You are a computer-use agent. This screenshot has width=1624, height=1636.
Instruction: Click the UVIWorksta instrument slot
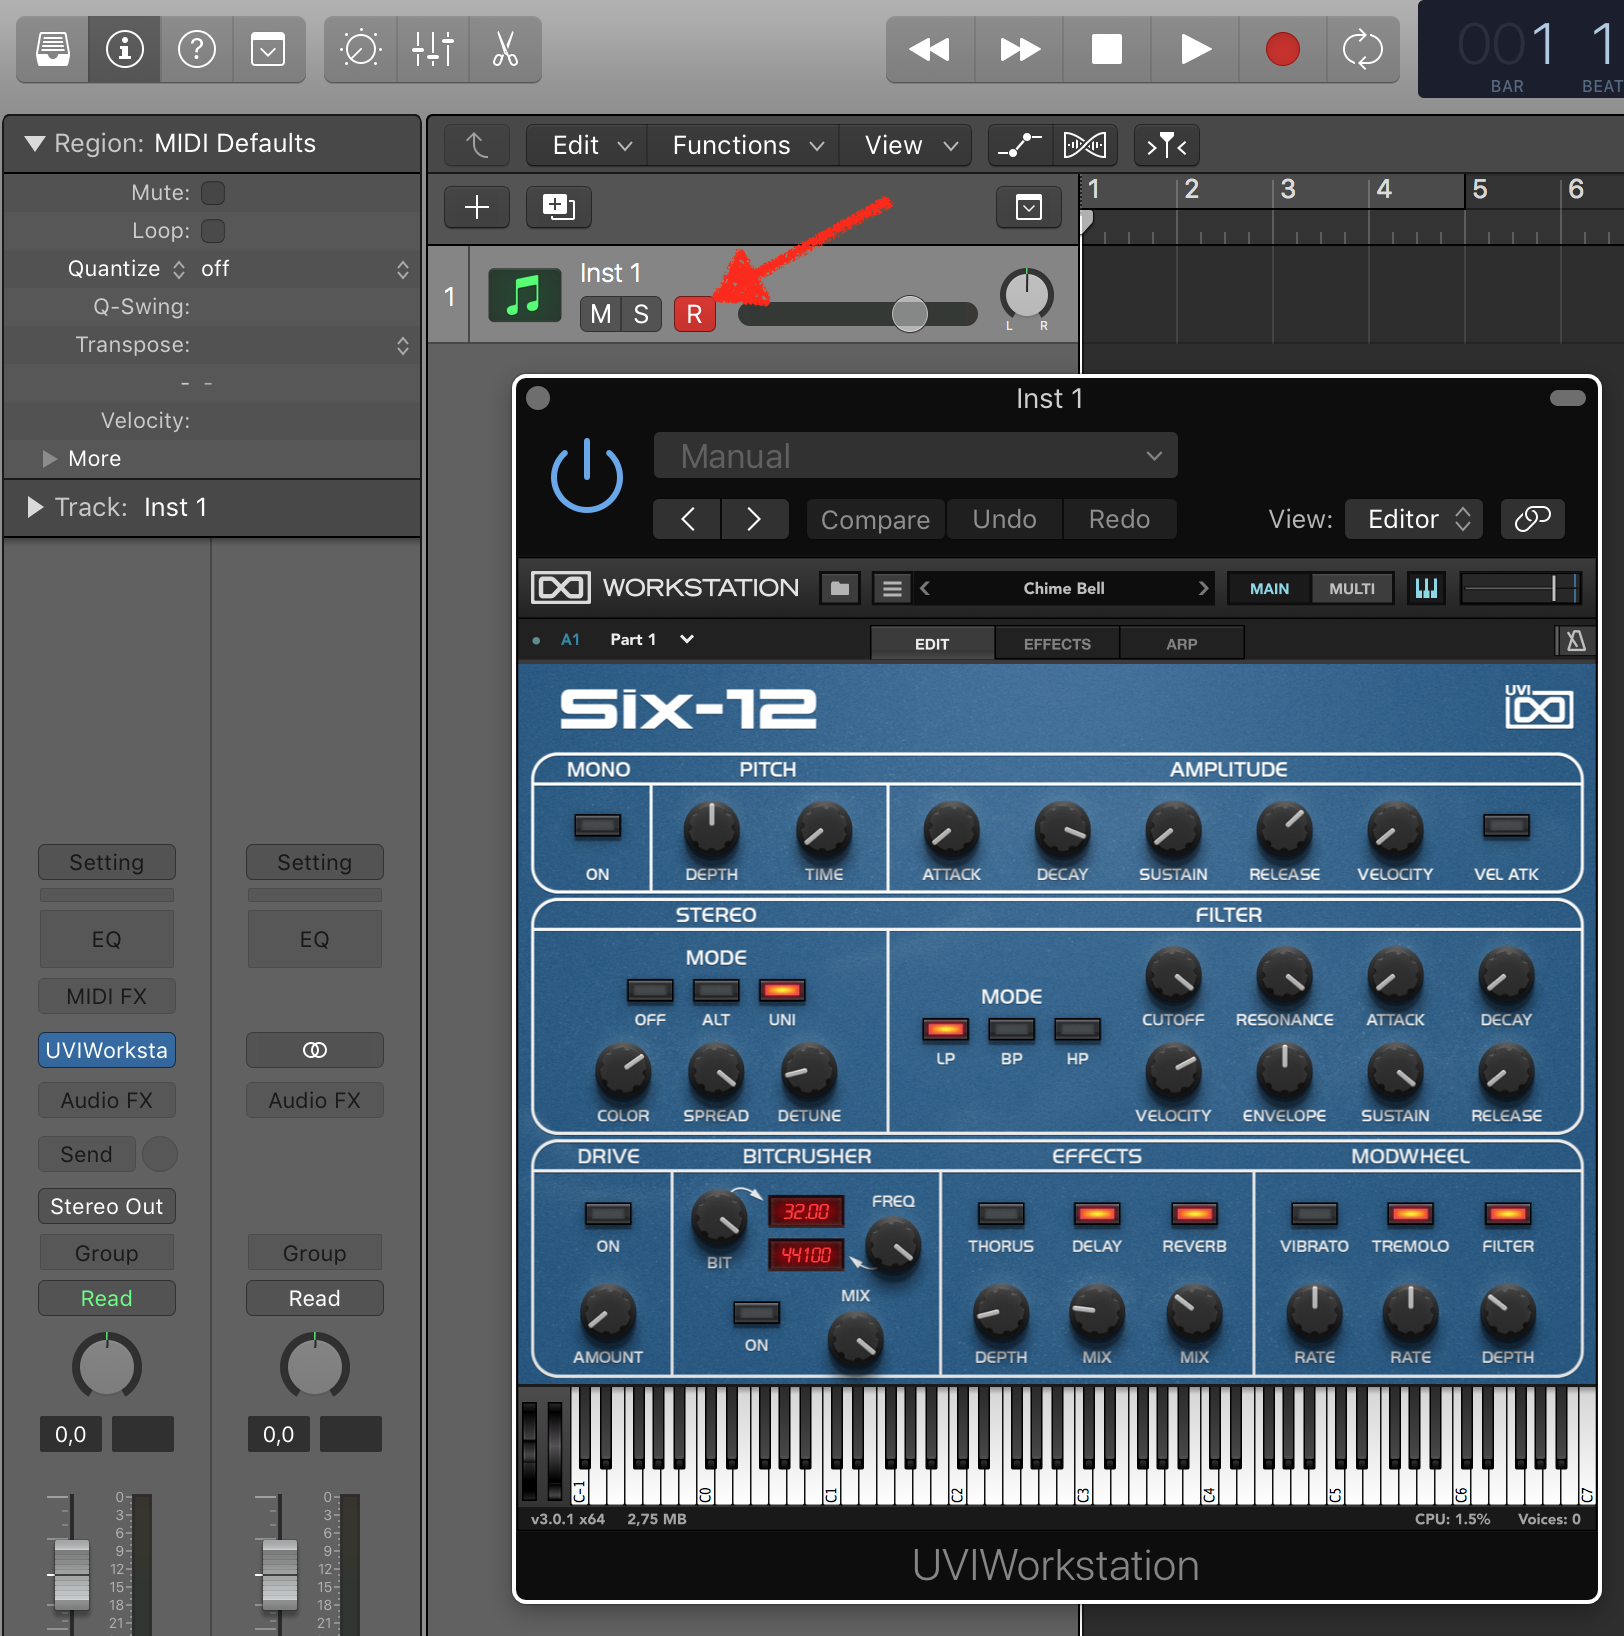[107, 1050]
